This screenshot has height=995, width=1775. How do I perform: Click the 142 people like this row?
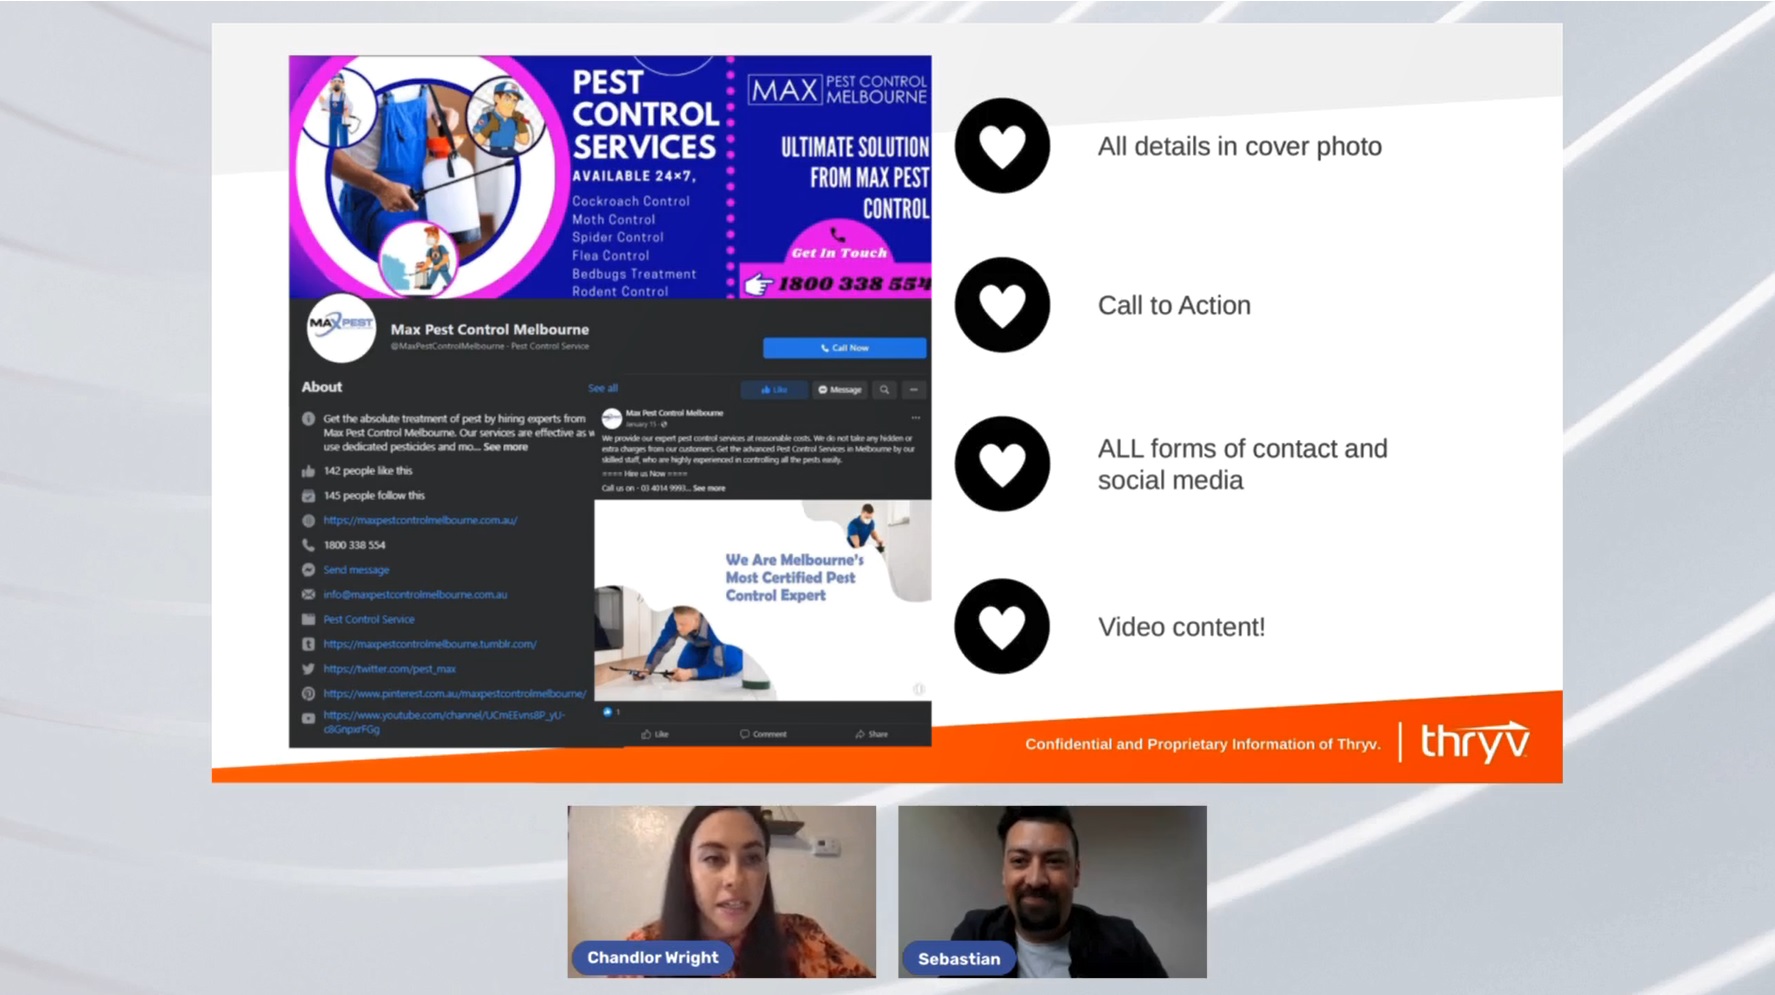[367, 471]
